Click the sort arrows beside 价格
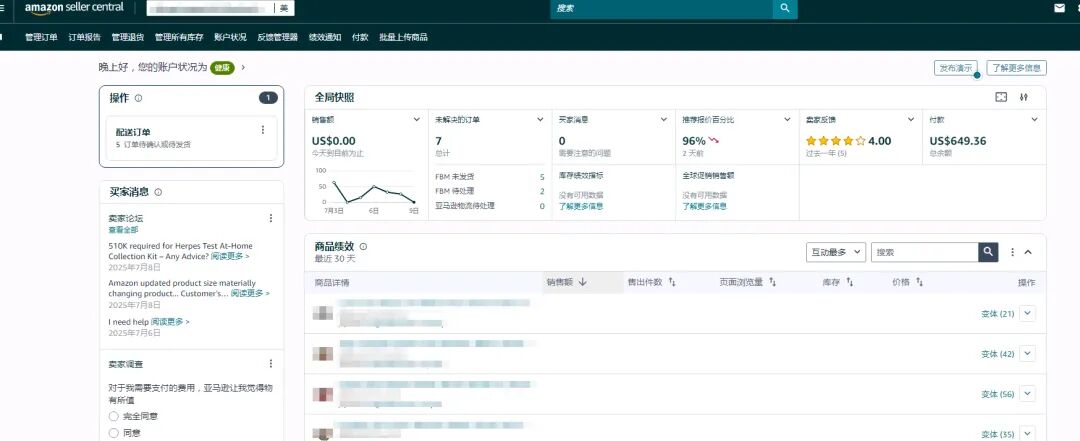Image resolution: width=1080 pixels, height=441 pixels. pos(920,282)
